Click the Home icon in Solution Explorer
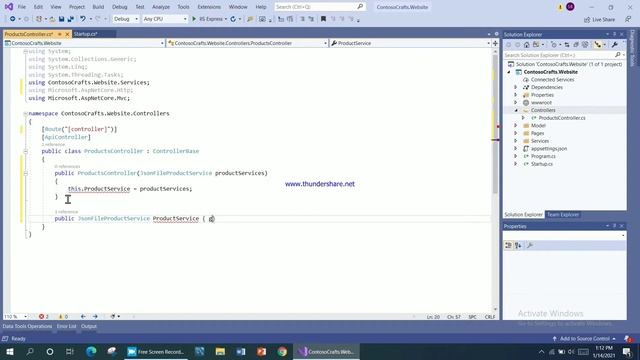Screen dimensions: 640x360 527,45
